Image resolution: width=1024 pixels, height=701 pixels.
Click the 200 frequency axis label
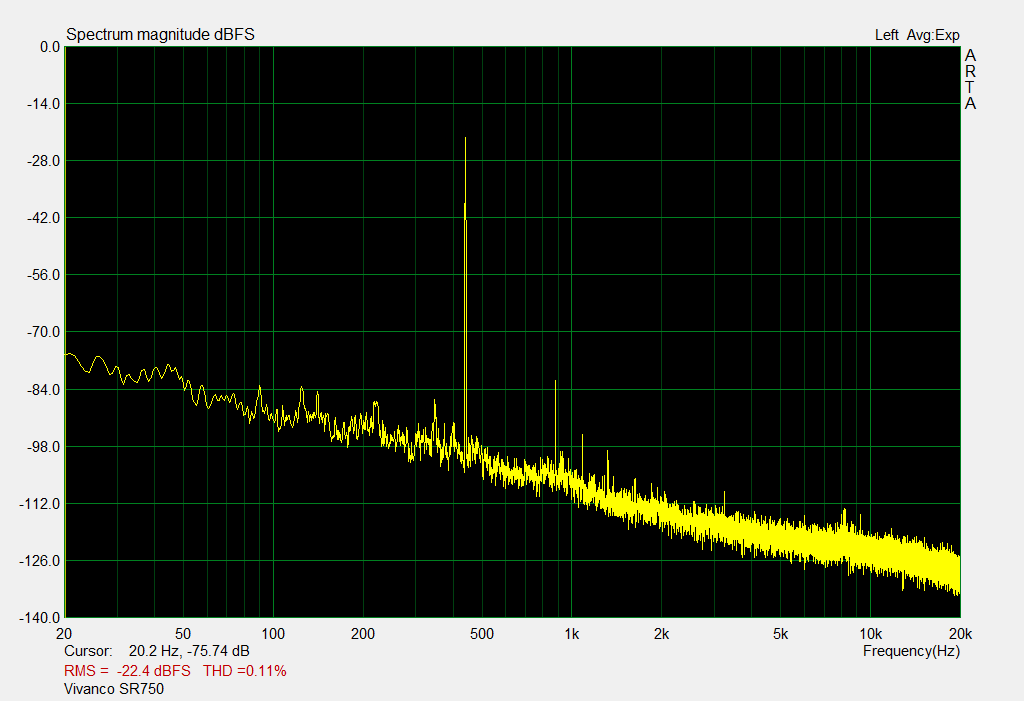[x=363, y=634]
